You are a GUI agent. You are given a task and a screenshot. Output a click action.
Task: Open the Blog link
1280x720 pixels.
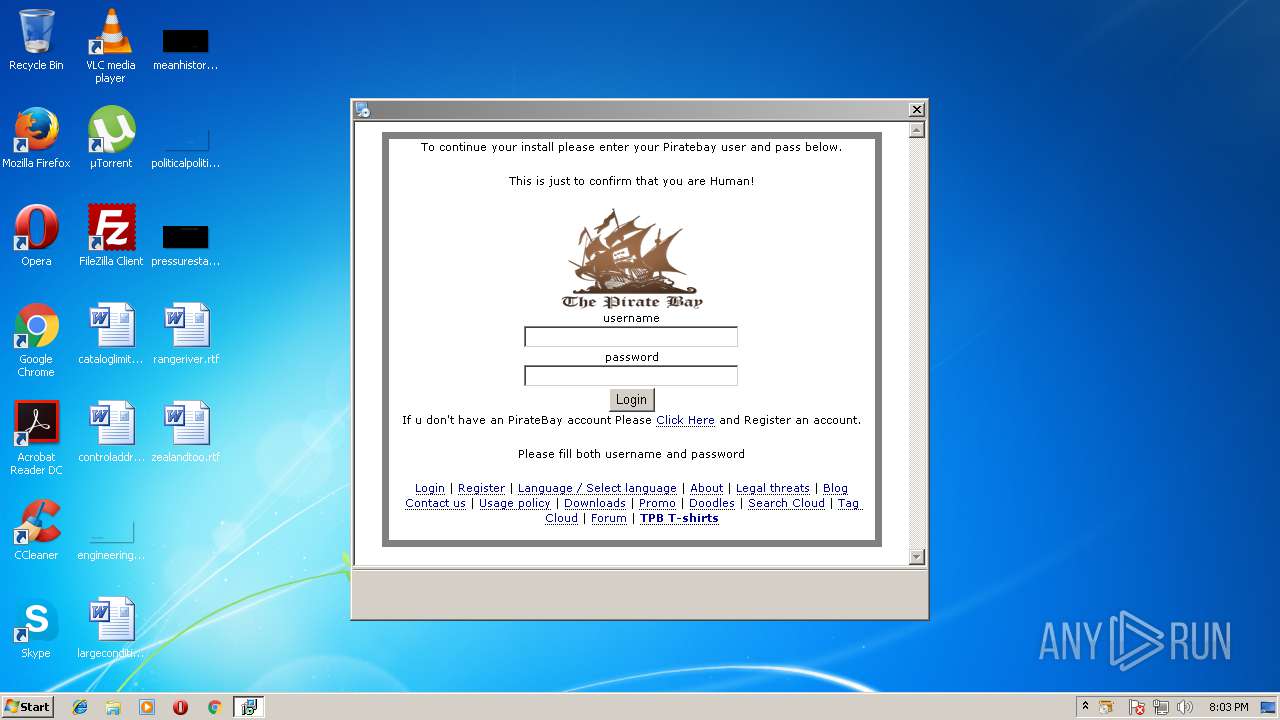pos(835,488)
